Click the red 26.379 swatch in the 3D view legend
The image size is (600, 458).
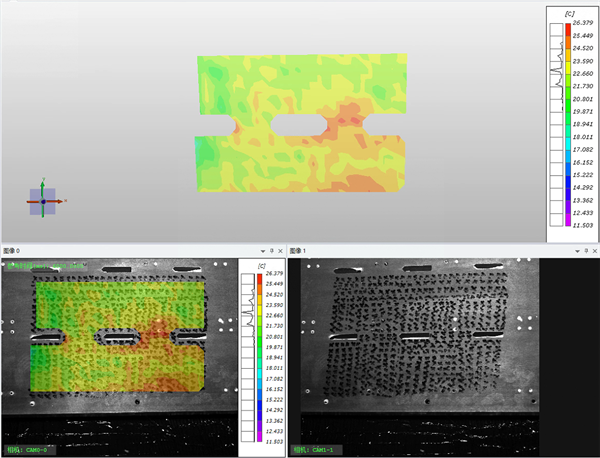click(568, 29)
